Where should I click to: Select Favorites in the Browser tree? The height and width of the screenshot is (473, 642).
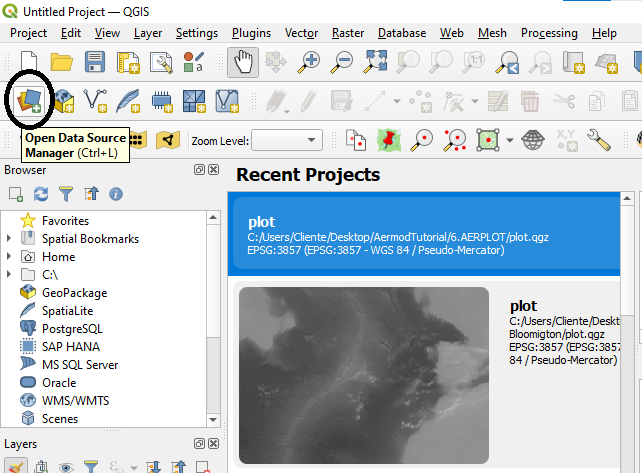66,221
